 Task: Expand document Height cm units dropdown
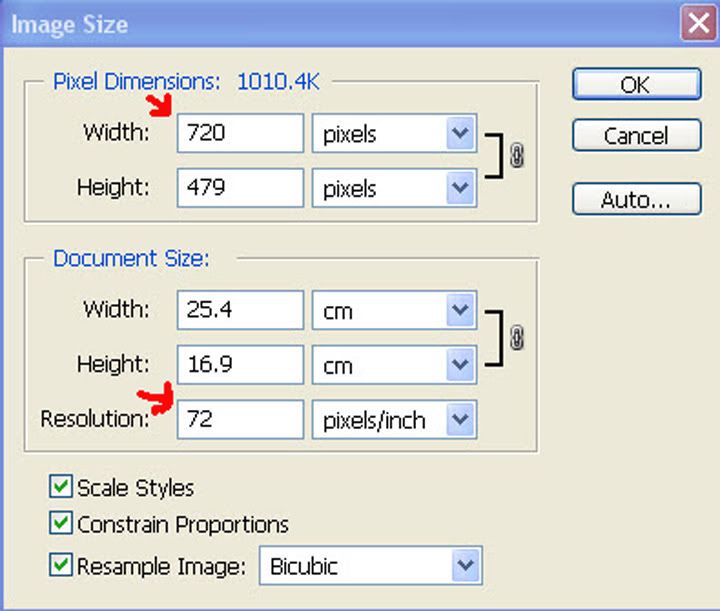pos(394,365)
